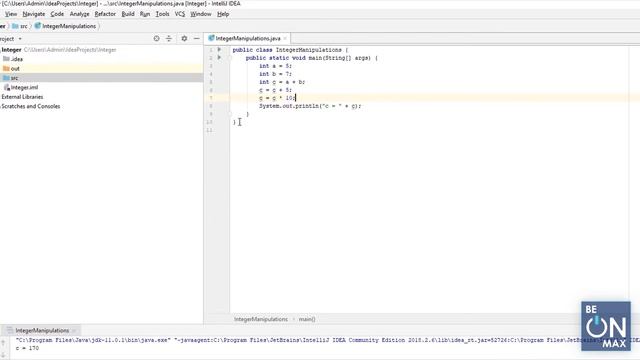Click the code line 'int c = a + b;'

click(x=282, y=82)
